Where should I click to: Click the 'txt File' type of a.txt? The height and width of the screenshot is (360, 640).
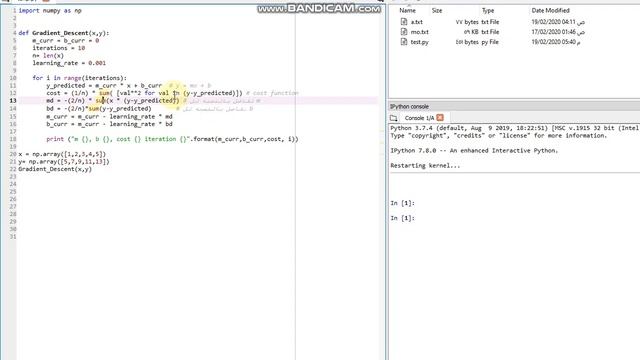490,22
